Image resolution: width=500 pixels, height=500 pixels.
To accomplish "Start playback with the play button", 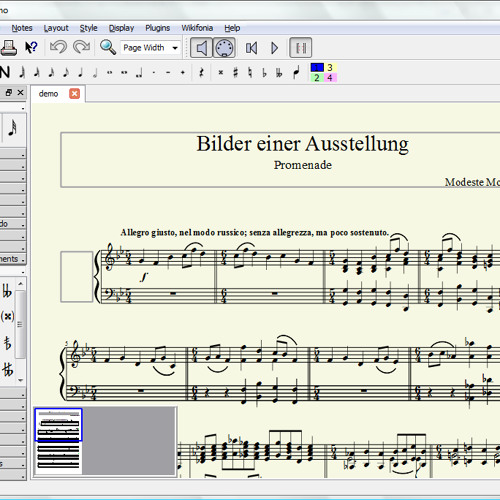I will tap(274, 48).
